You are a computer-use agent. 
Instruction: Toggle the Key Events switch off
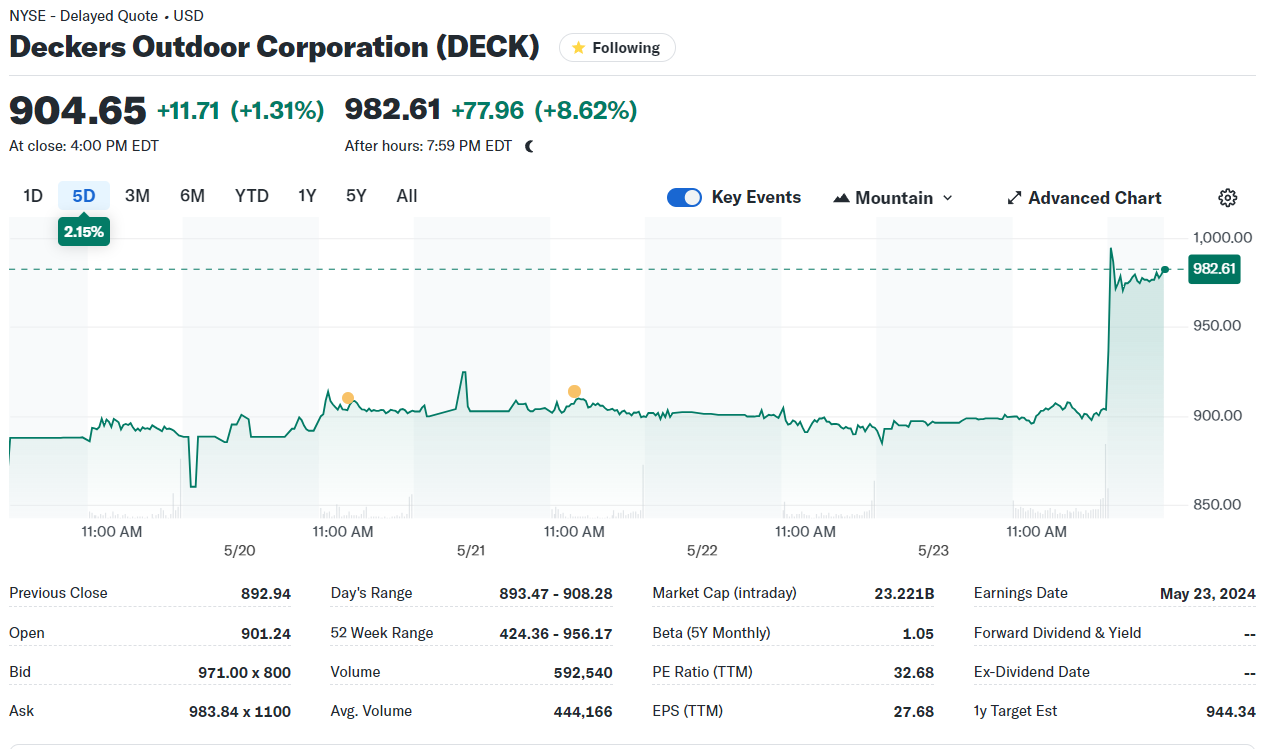[x=685, y=198]
